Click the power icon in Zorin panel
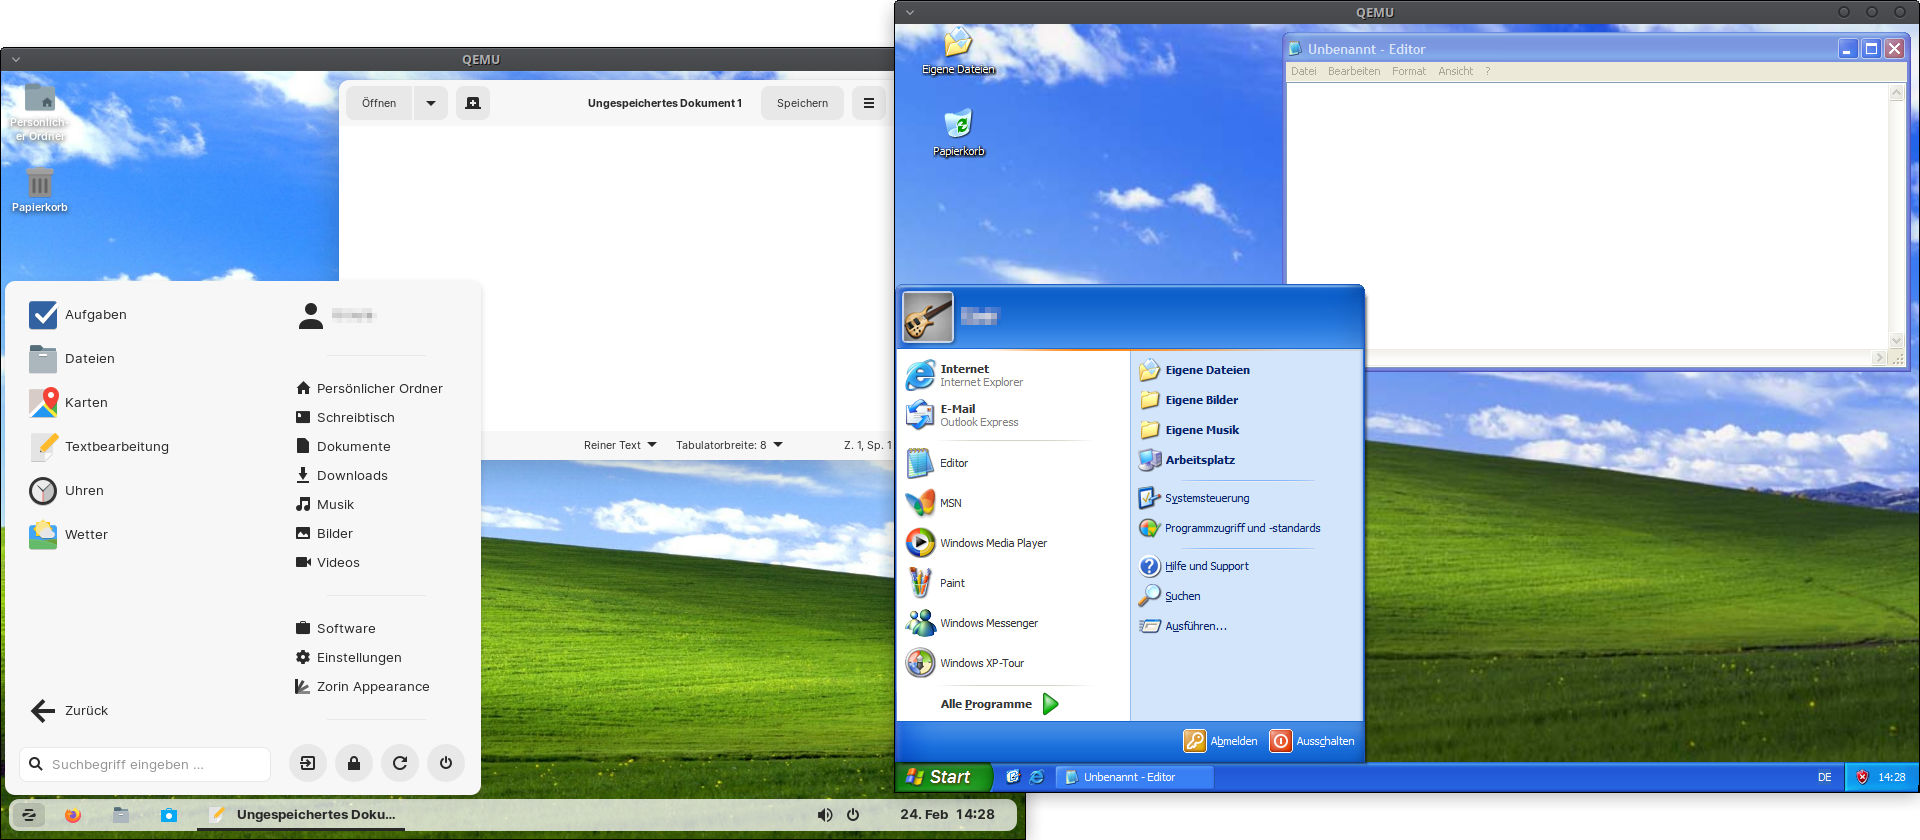The image size is (1920, 840). [x=853, y=815]
